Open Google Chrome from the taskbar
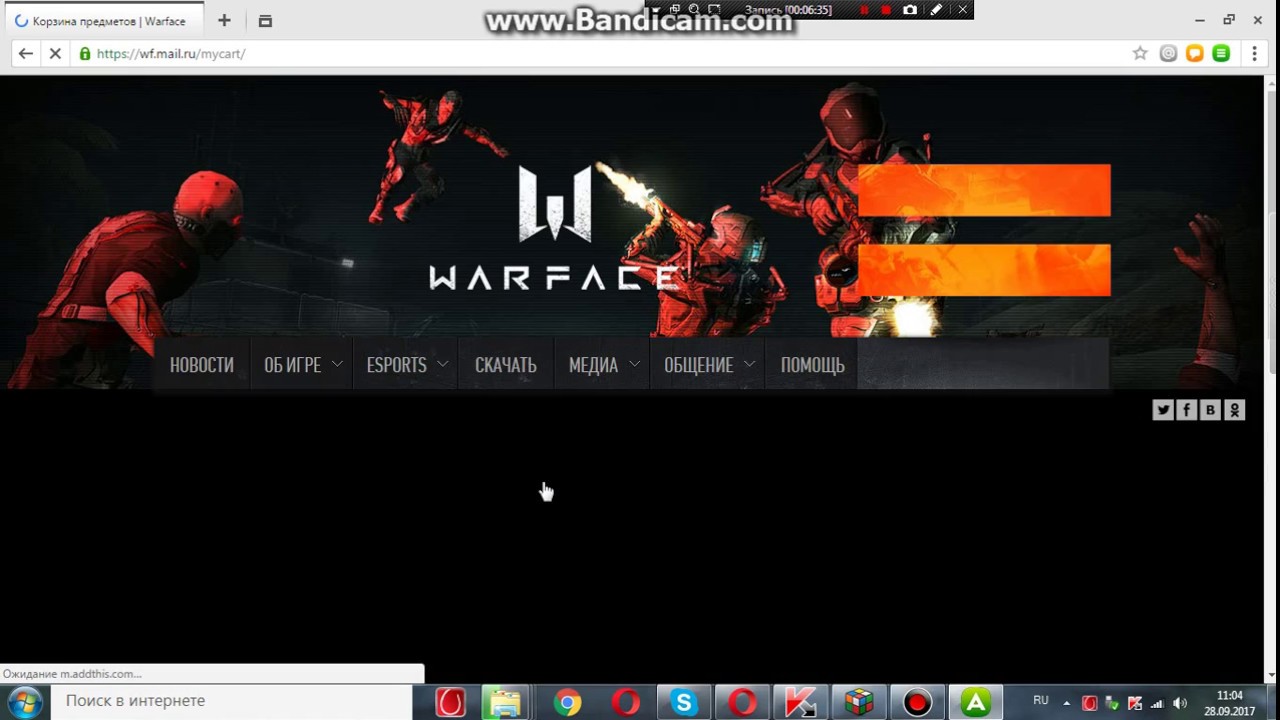The width and height of the screenshot is (1280, 720). (x=567, y=702)
